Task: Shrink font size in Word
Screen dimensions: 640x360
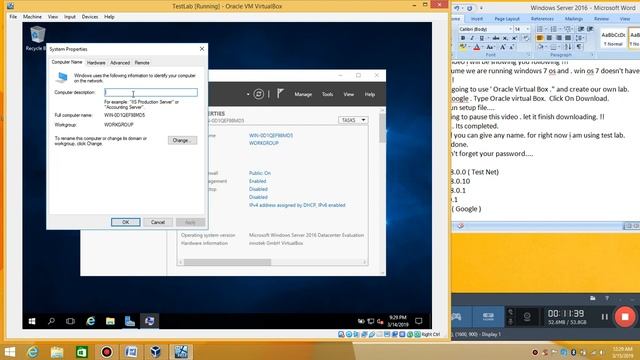Action: (511, 47)
